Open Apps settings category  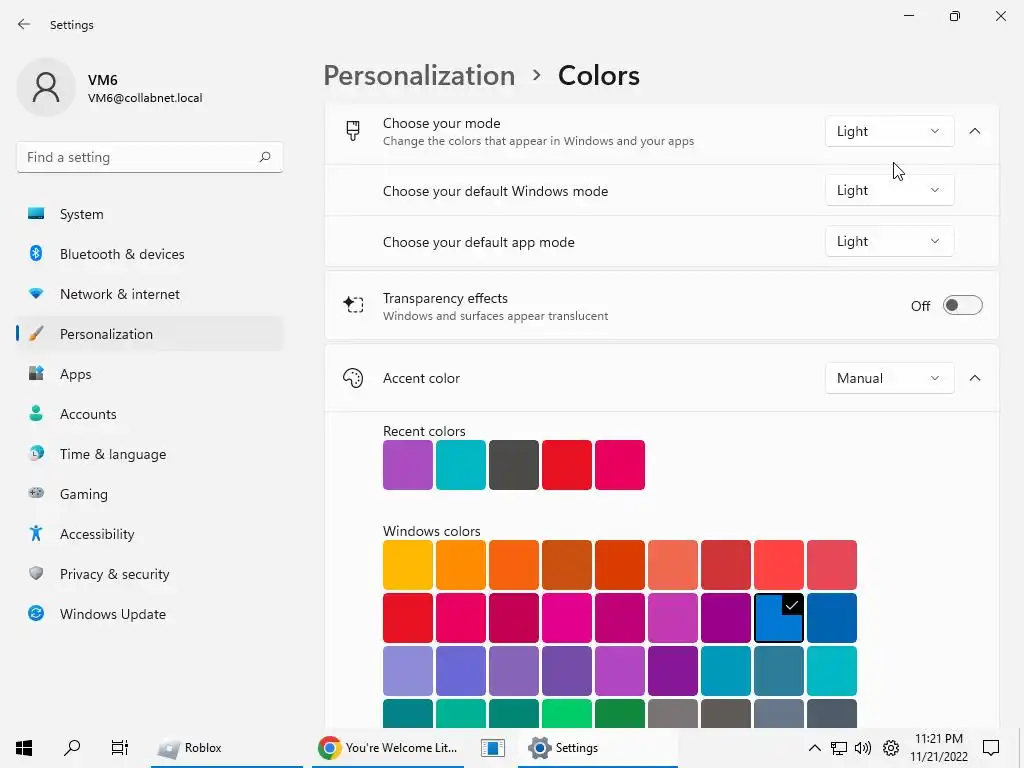tap(150, 374)
